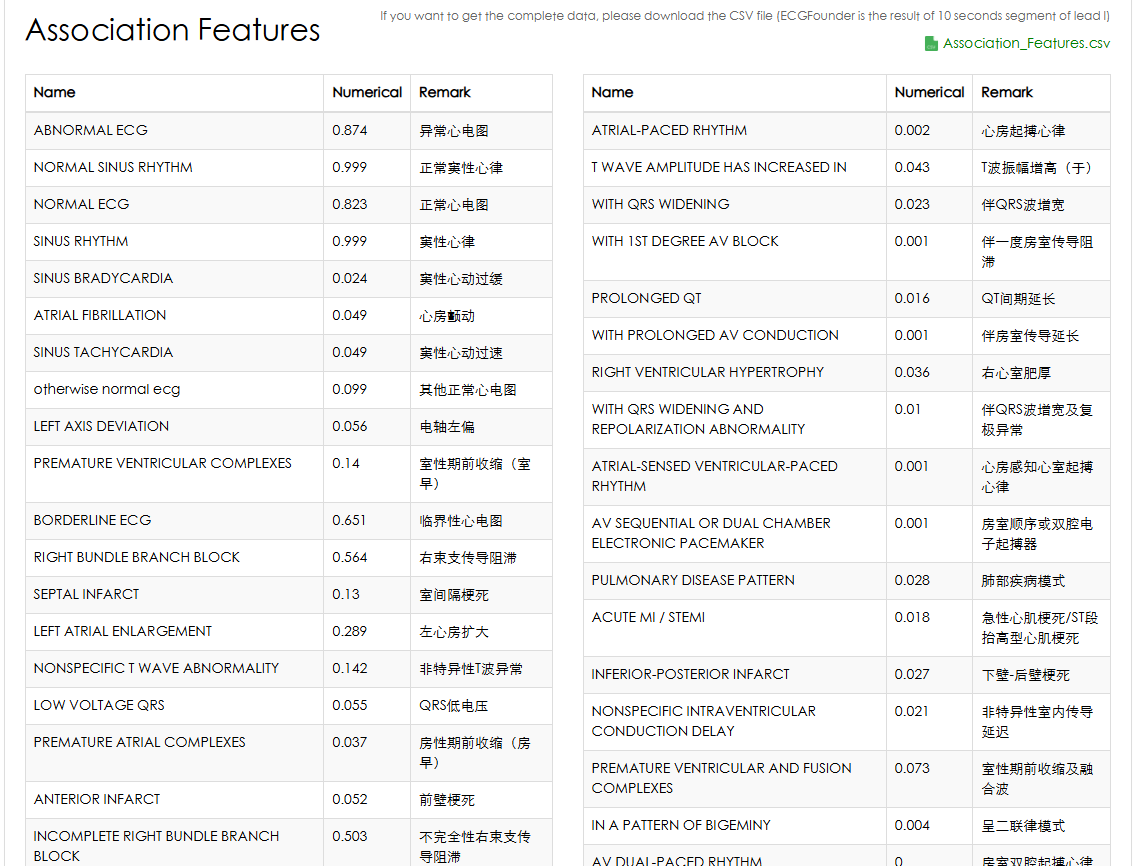Click the ATRIAL-PACED RHYTHM row name
1138x866 pixels.
point(669,130)
